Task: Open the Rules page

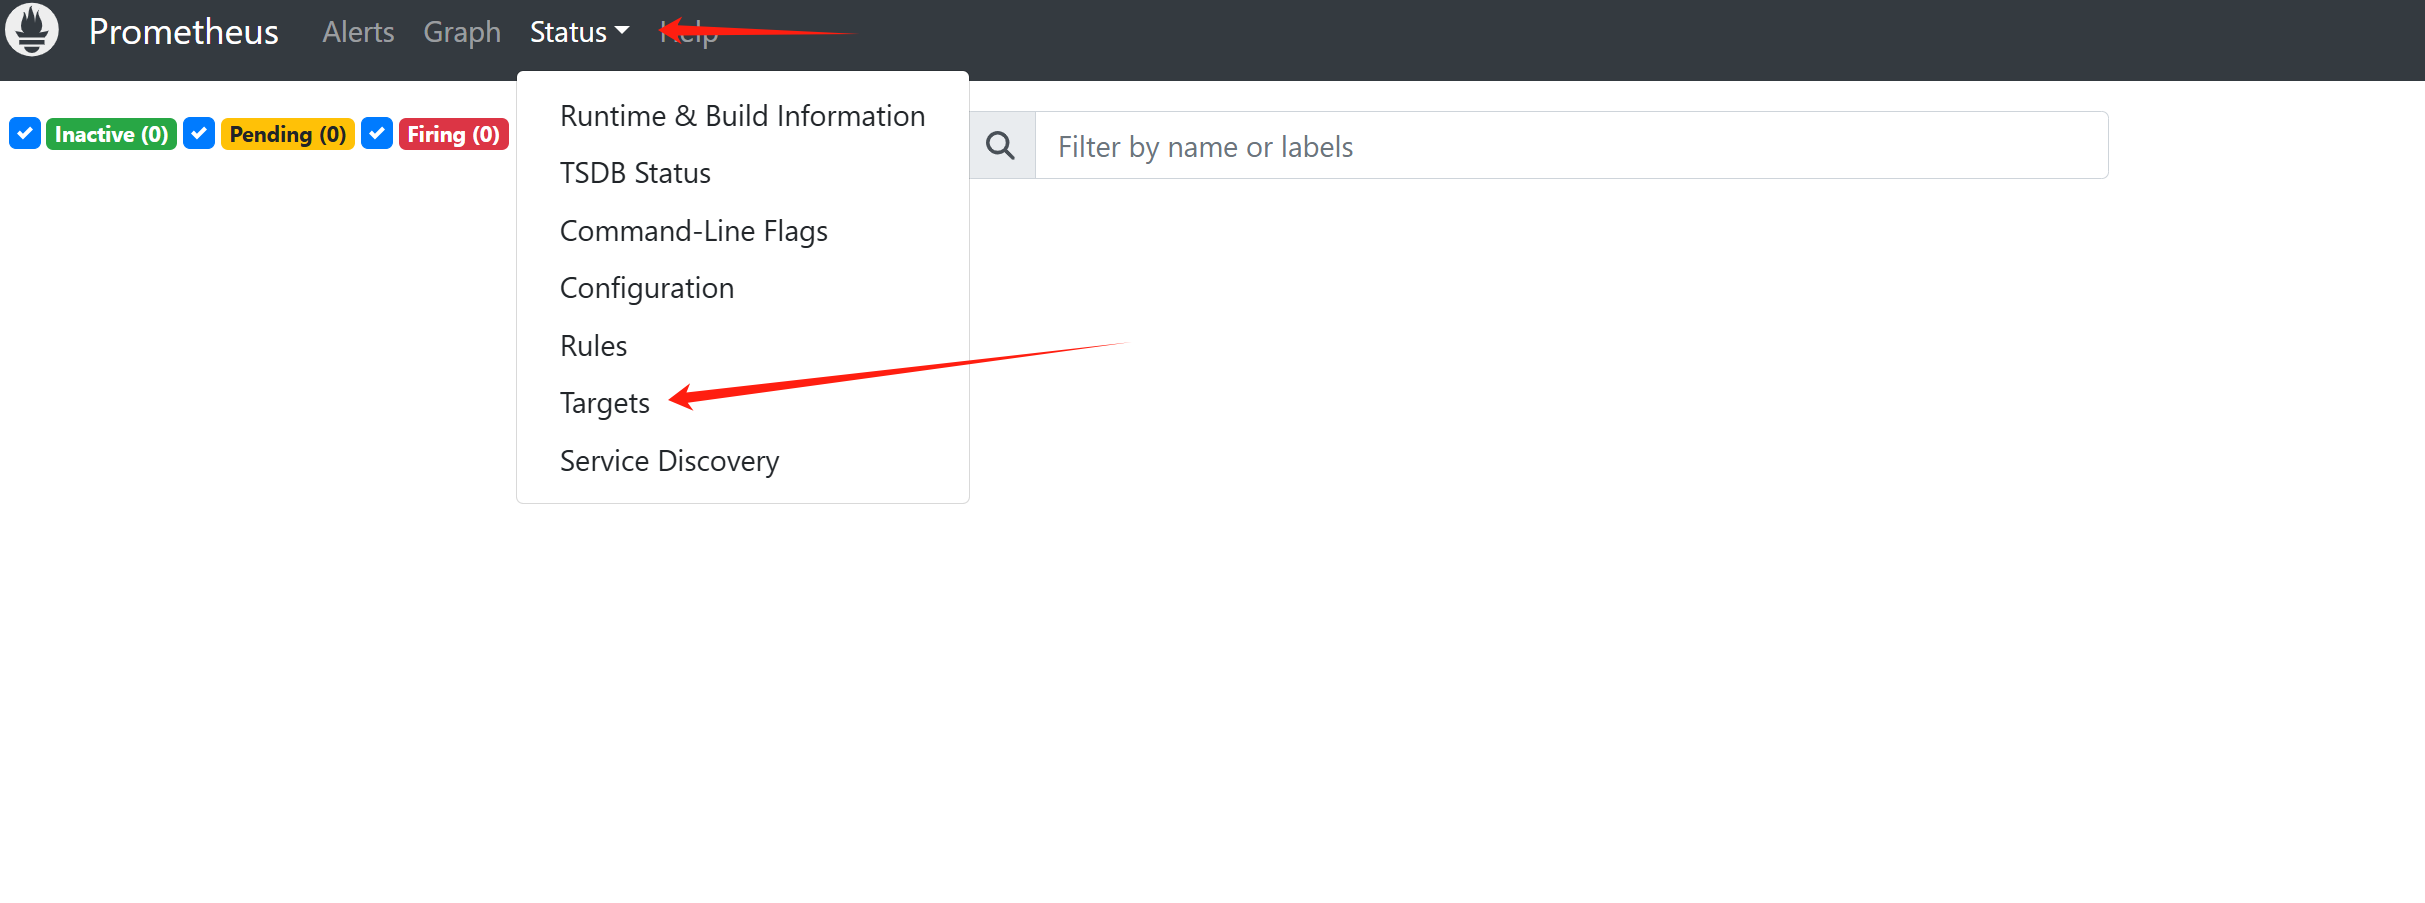Action: (x=593, y=346)
